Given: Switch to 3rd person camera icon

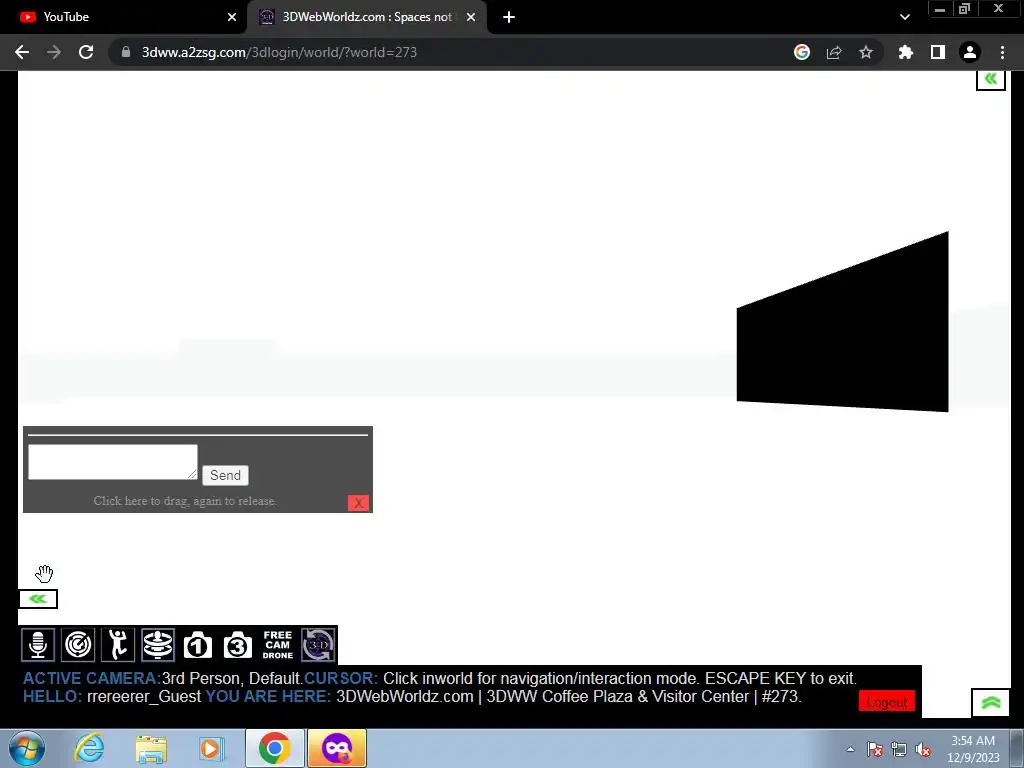Looking at the screenshot, I should (238, 645).
